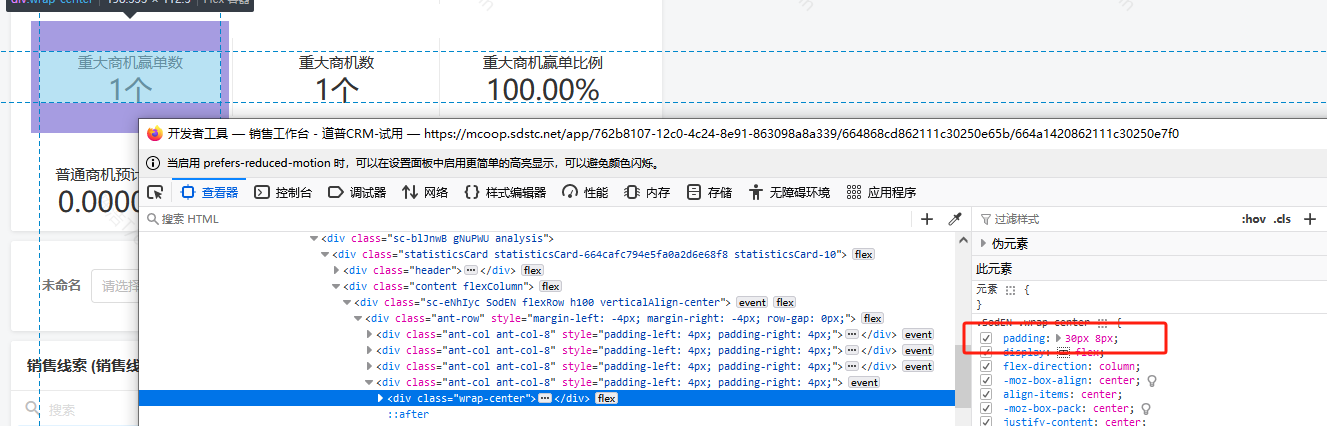Open the 网络 network tab
Image resolution: width=1327 pixels, height=426 pixels.
[425, 192]
